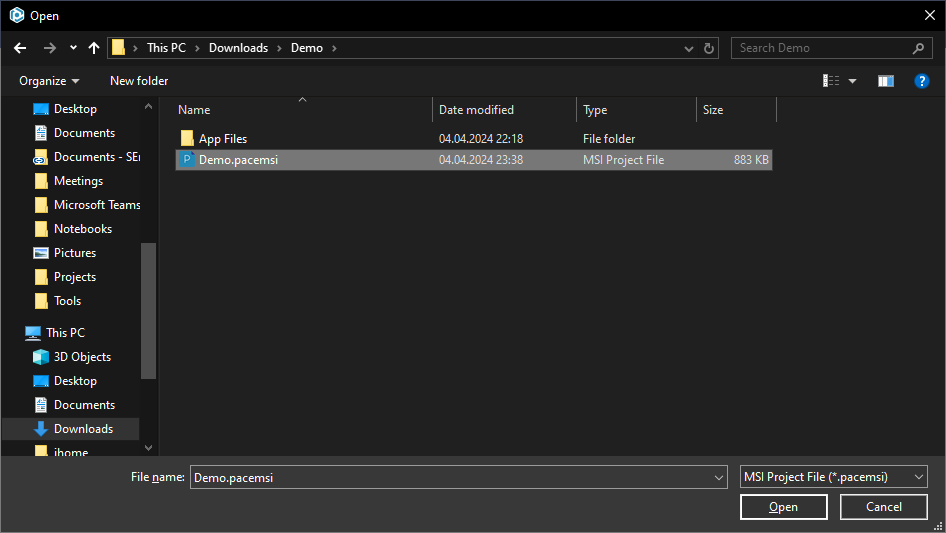Click the 3D Objects cube icon
The height and width of the screenshot is (533, 946).
coord(41,357)
